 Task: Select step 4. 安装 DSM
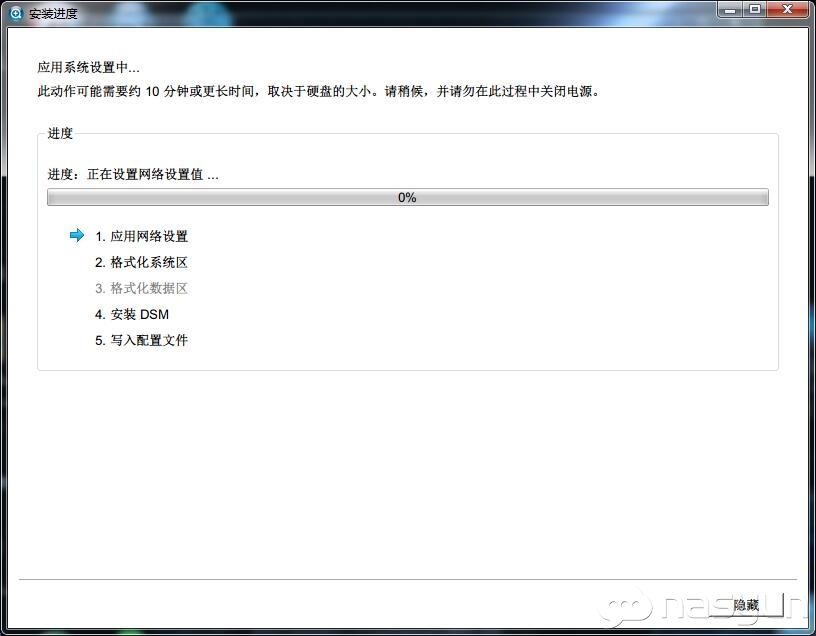click(132, 314)
